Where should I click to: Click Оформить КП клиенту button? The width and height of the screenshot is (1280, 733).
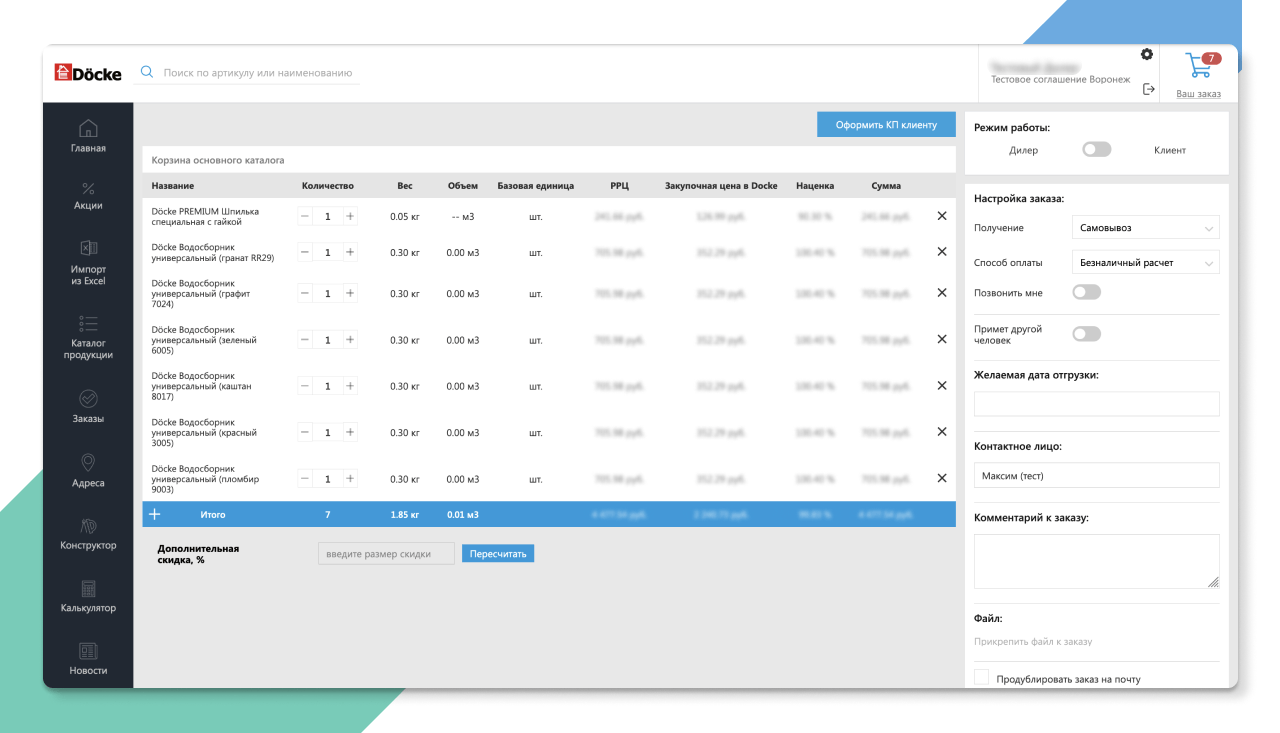(x=886, y=125)
